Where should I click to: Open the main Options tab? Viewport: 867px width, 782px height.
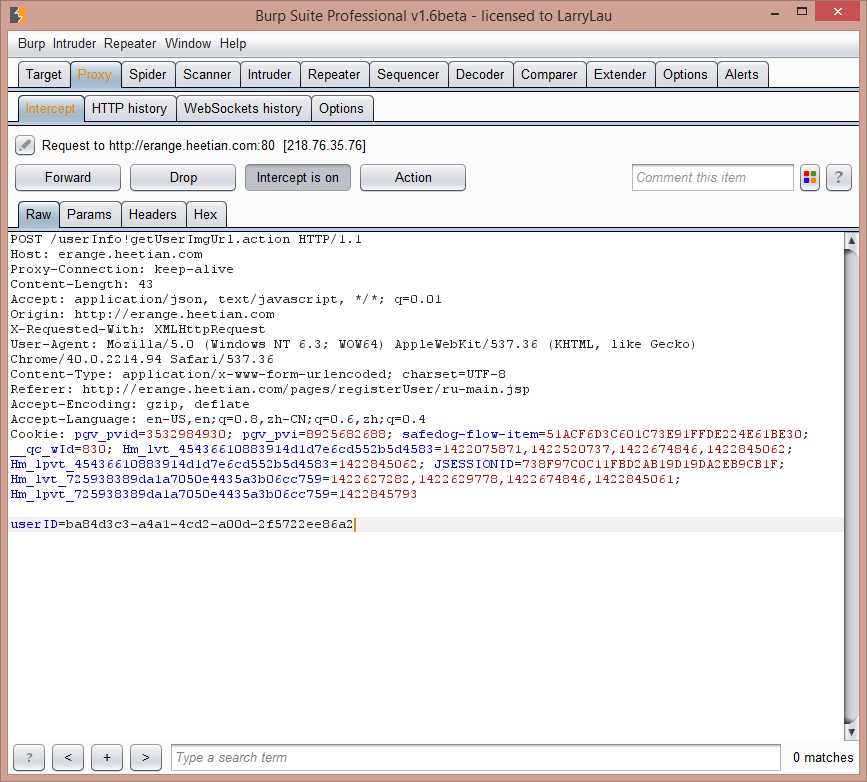[x=685, y=75]
